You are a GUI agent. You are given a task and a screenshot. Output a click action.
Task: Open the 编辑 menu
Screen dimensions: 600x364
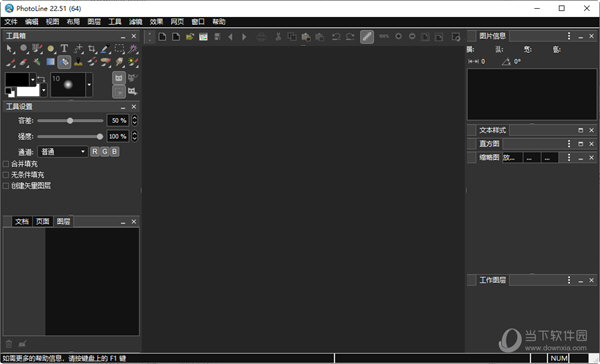coord(32,22)
